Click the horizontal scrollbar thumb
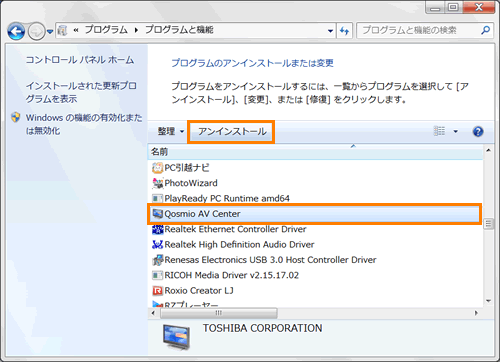500x362 pixels. click(x=218, y=313)
